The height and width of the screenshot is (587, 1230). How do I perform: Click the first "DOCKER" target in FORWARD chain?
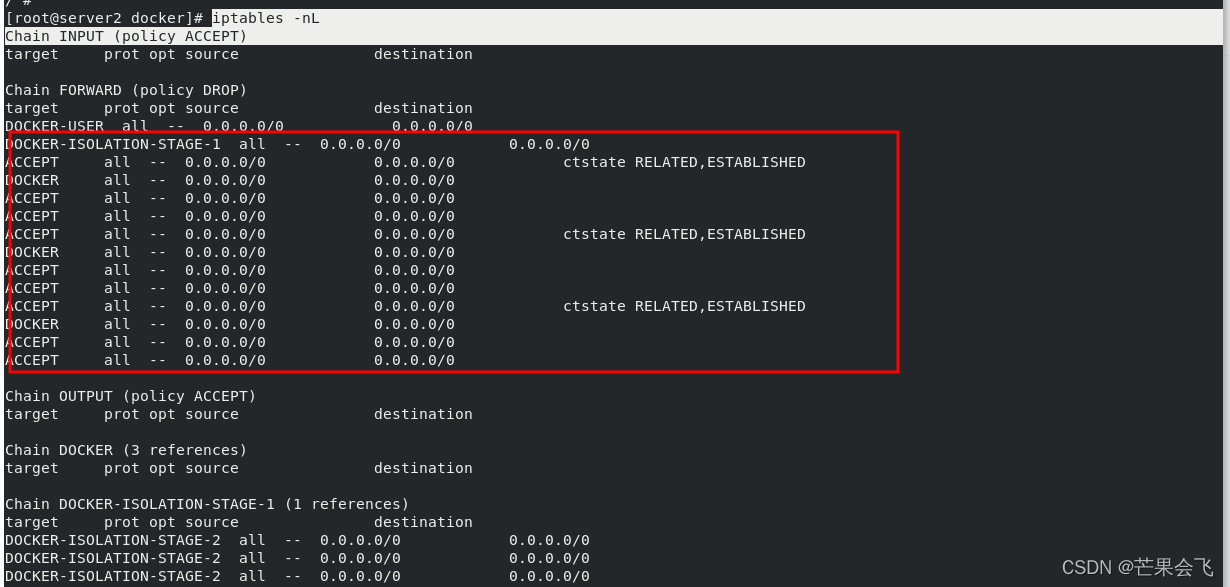(32, 180)
